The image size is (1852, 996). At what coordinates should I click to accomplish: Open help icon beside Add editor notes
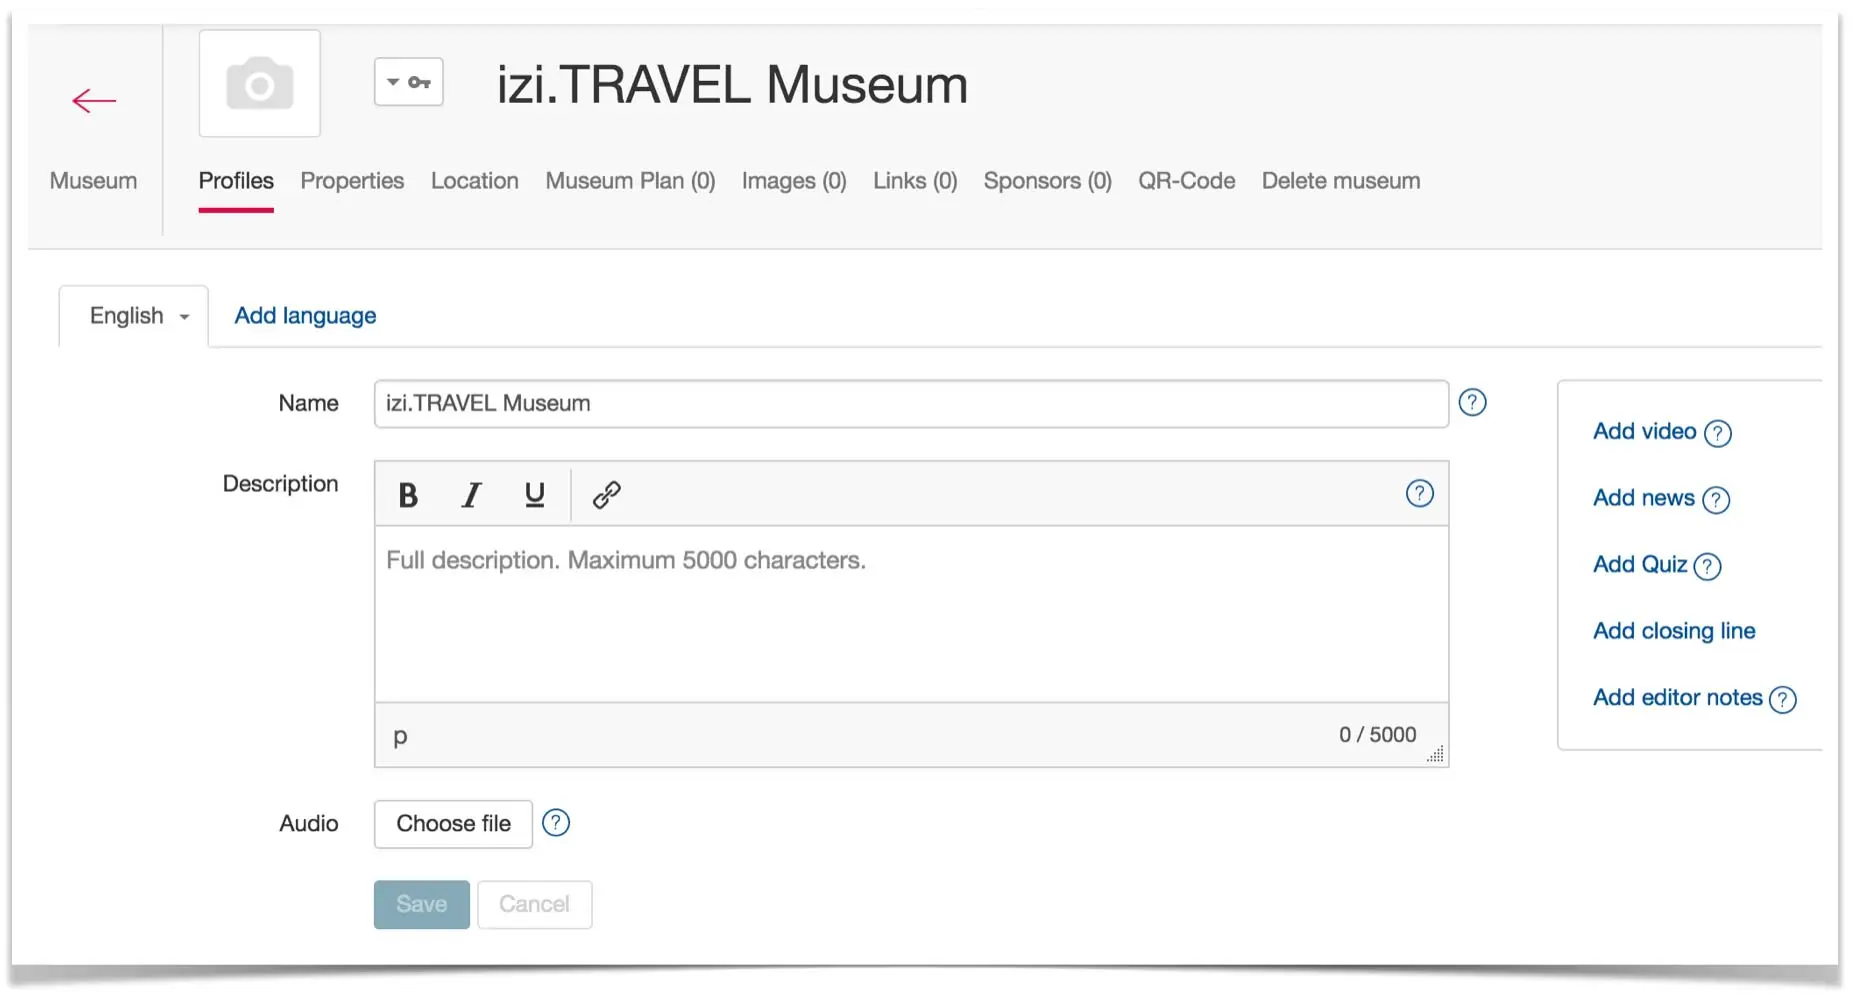point(1783,699)
